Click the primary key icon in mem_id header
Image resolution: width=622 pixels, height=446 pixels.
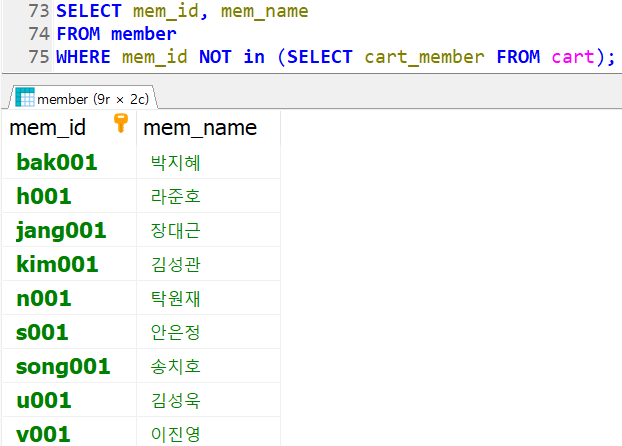[x=121, y=123]
